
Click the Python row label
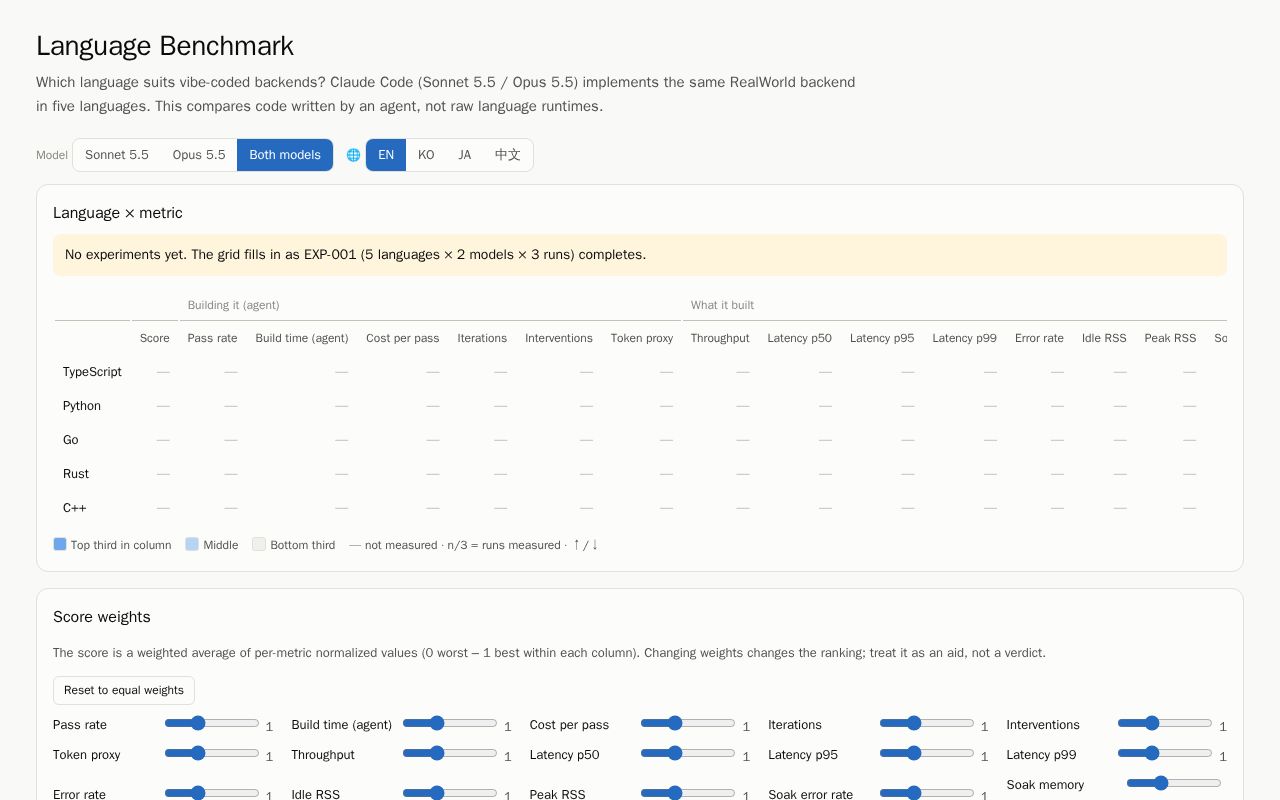[82, 406]
